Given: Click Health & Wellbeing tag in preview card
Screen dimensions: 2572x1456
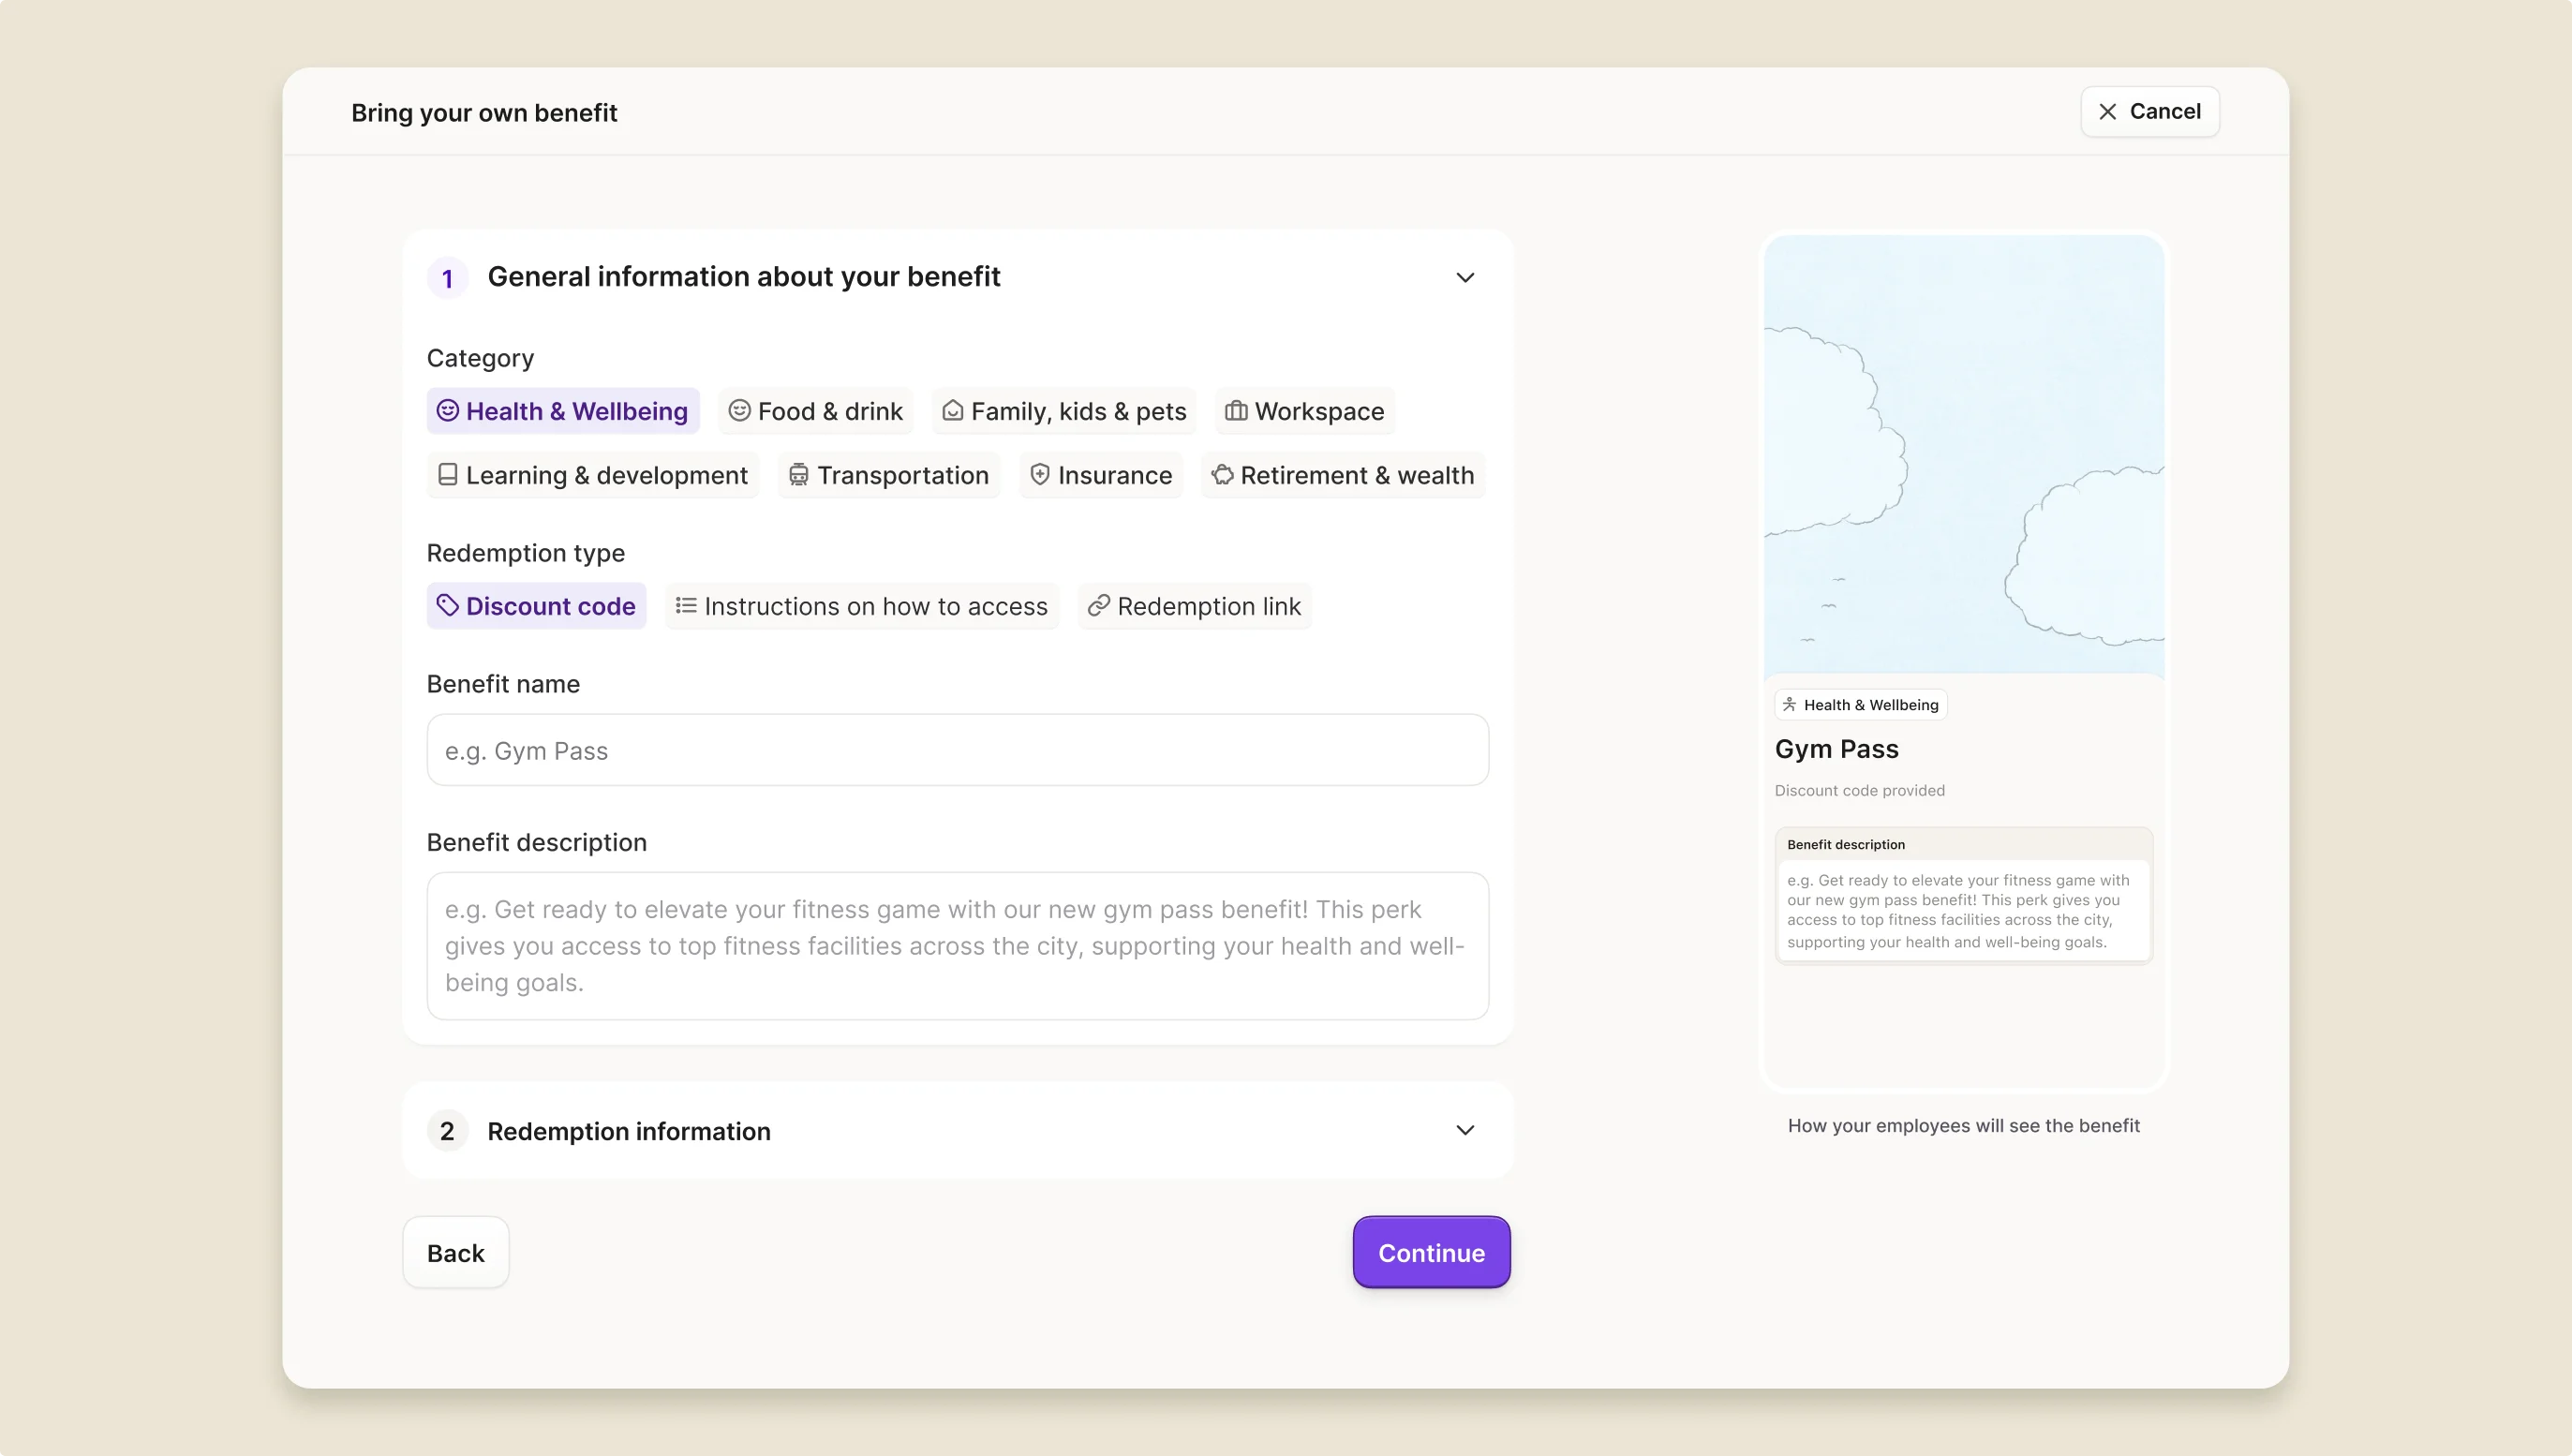Looking at the screenshot, I should click(1860, 705).
